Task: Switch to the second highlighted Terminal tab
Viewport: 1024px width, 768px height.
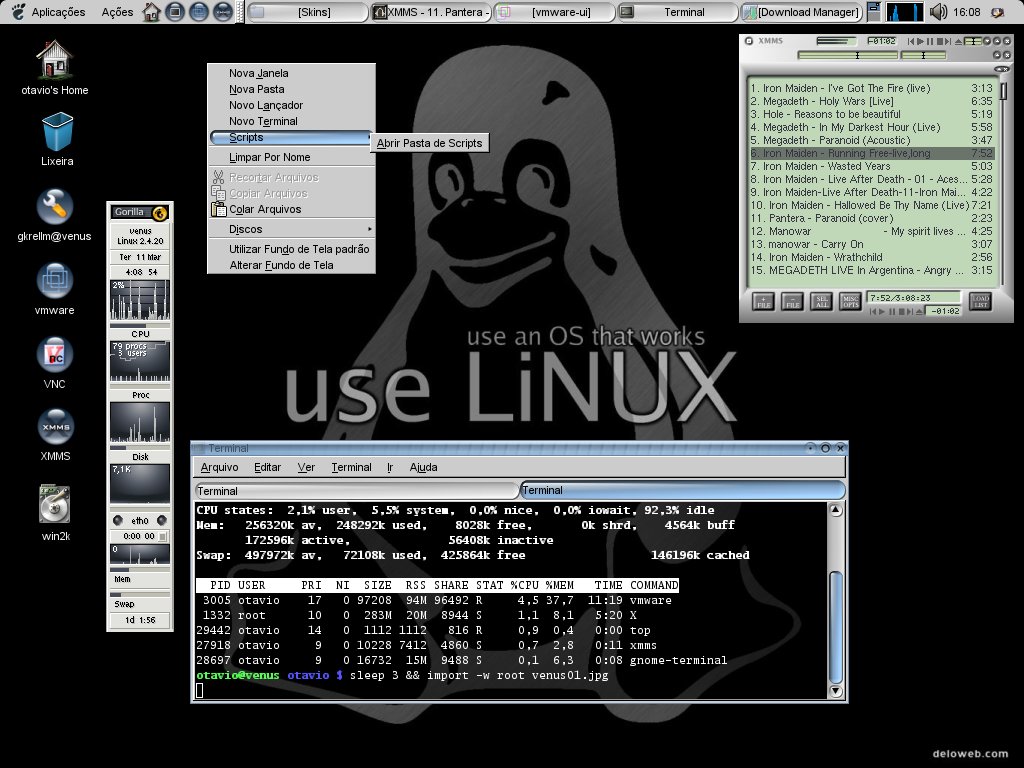Action: click(682, 490)
